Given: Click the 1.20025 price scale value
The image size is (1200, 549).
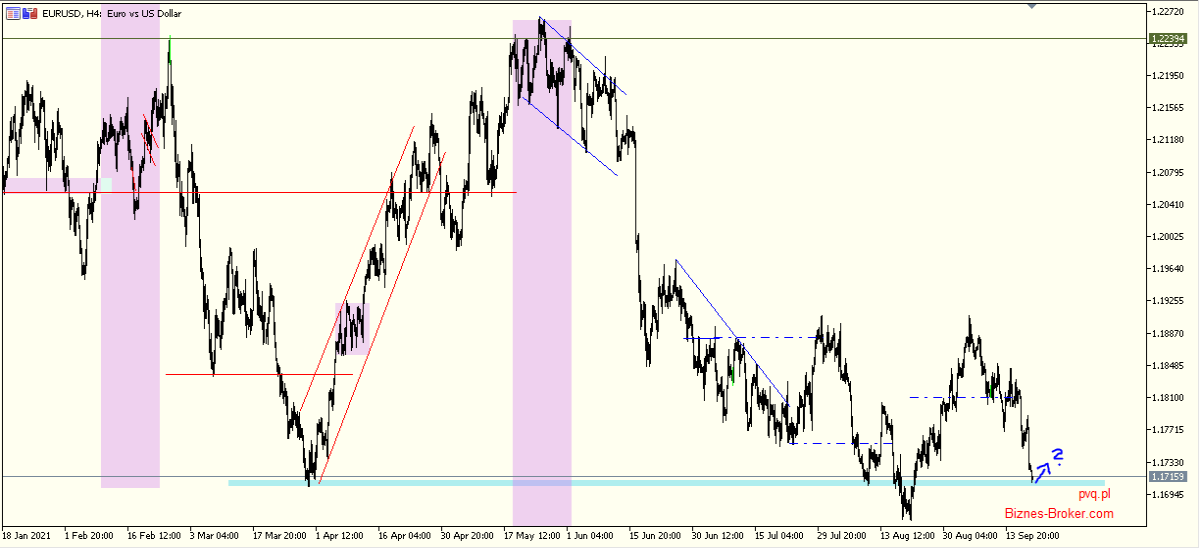Looking at the screenshot, I should pyautogui.click(x=1168, y=237).
